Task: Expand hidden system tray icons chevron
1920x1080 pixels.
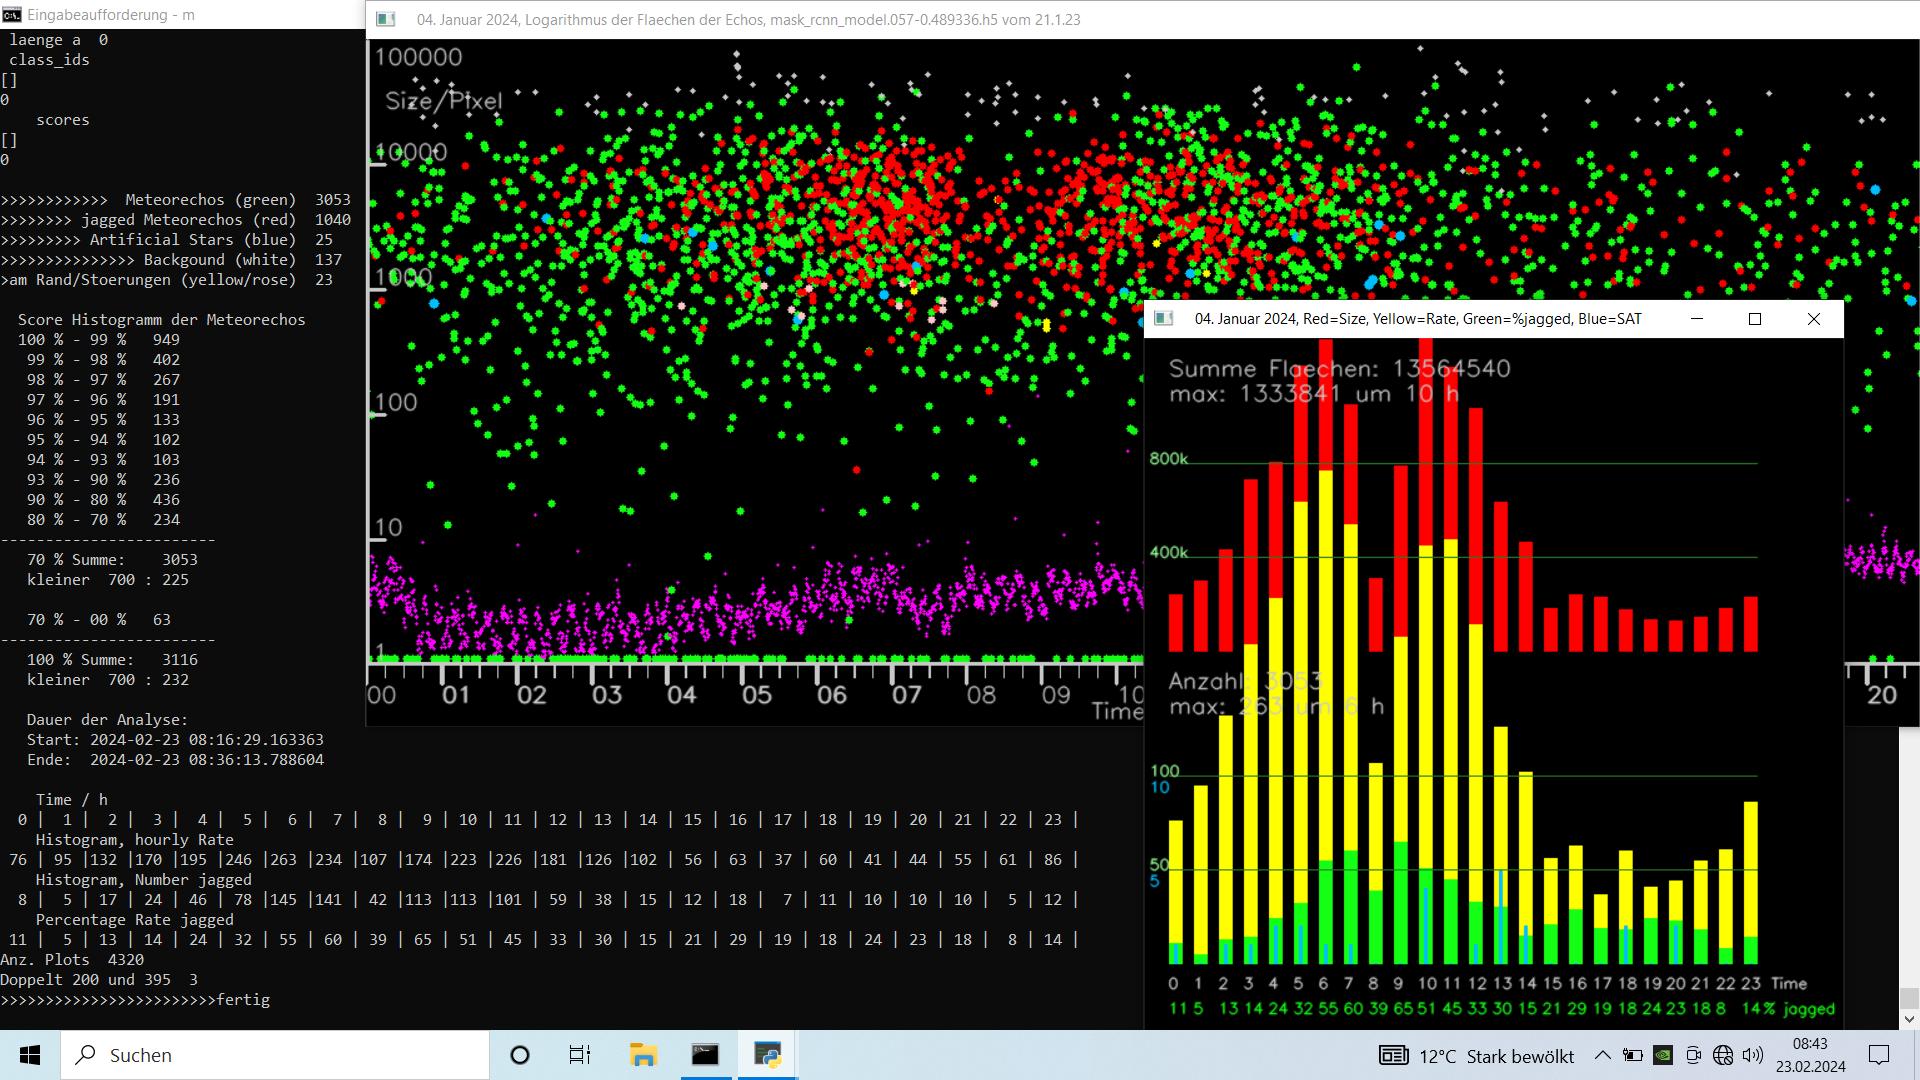Action: tap(1602, 1055)
